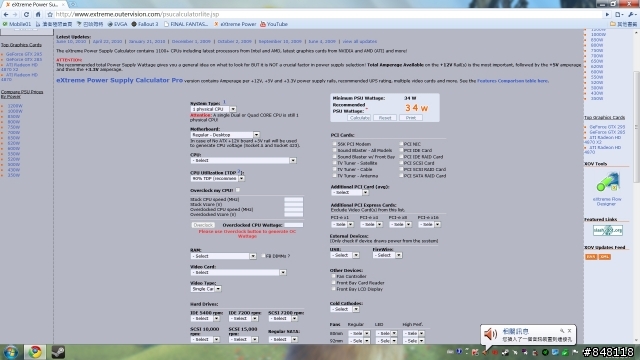640x360 pixels.
Task: Open the EVGA bookmark
Action: 117,24
